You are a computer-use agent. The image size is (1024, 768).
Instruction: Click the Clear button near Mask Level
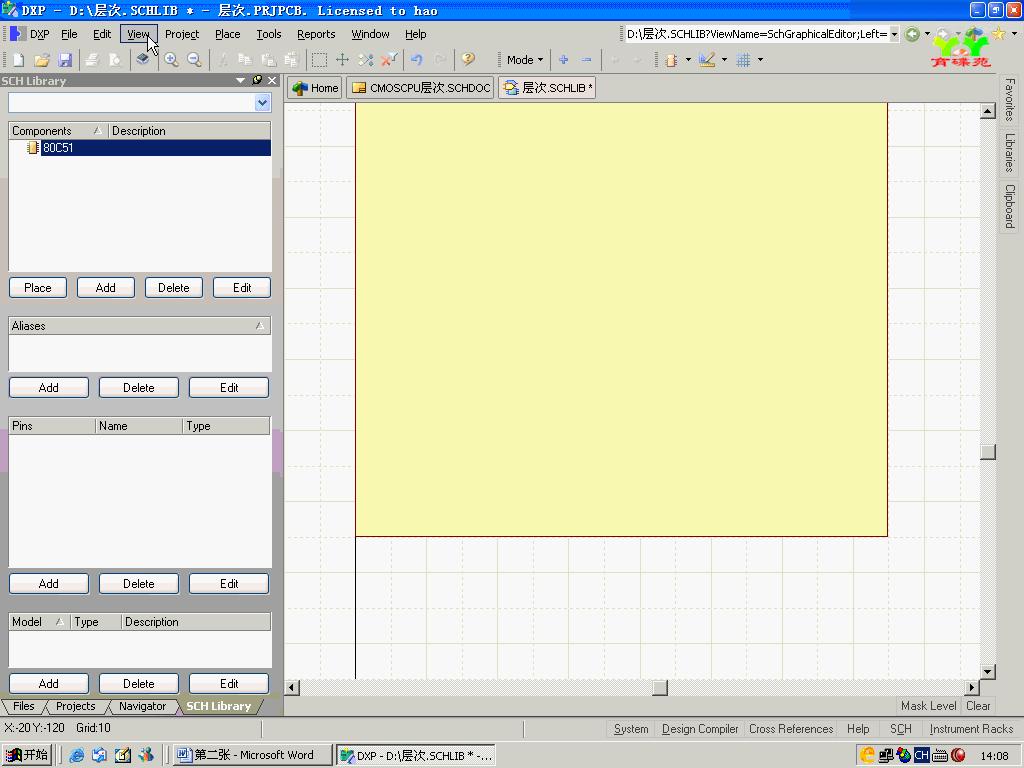[x=978, y=706]
